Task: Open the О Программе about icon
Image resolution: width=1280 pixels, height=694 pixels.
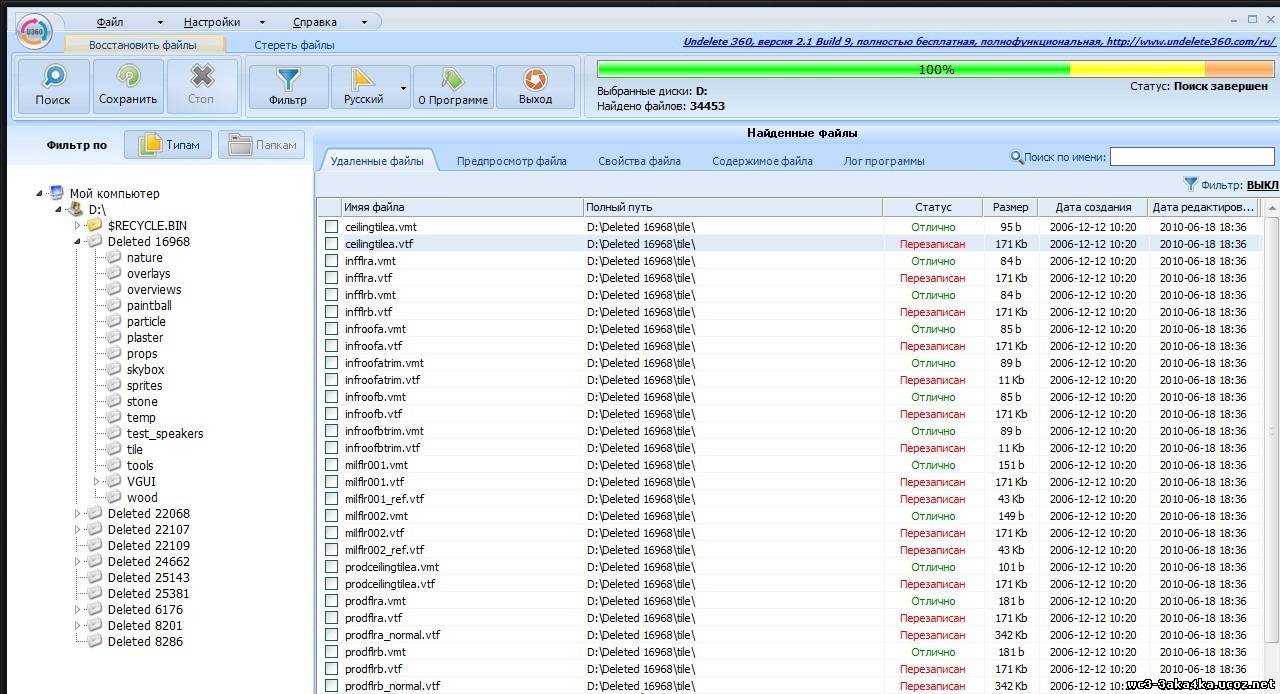Action: point(453,86)
